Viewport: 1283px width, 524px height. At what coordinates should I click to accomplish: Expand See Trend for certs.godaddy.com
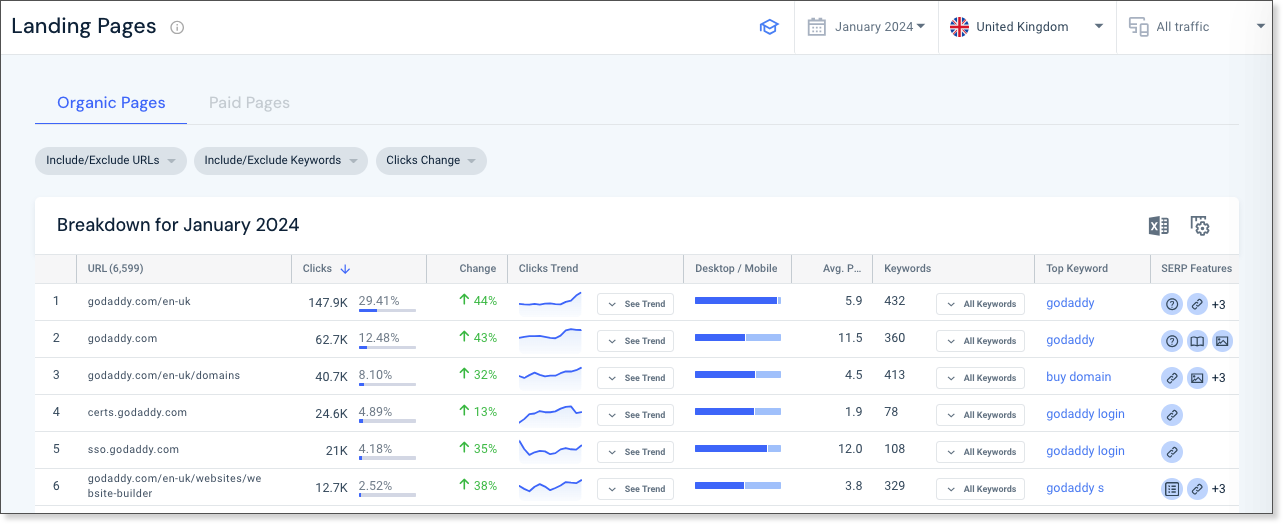(635, 415)
